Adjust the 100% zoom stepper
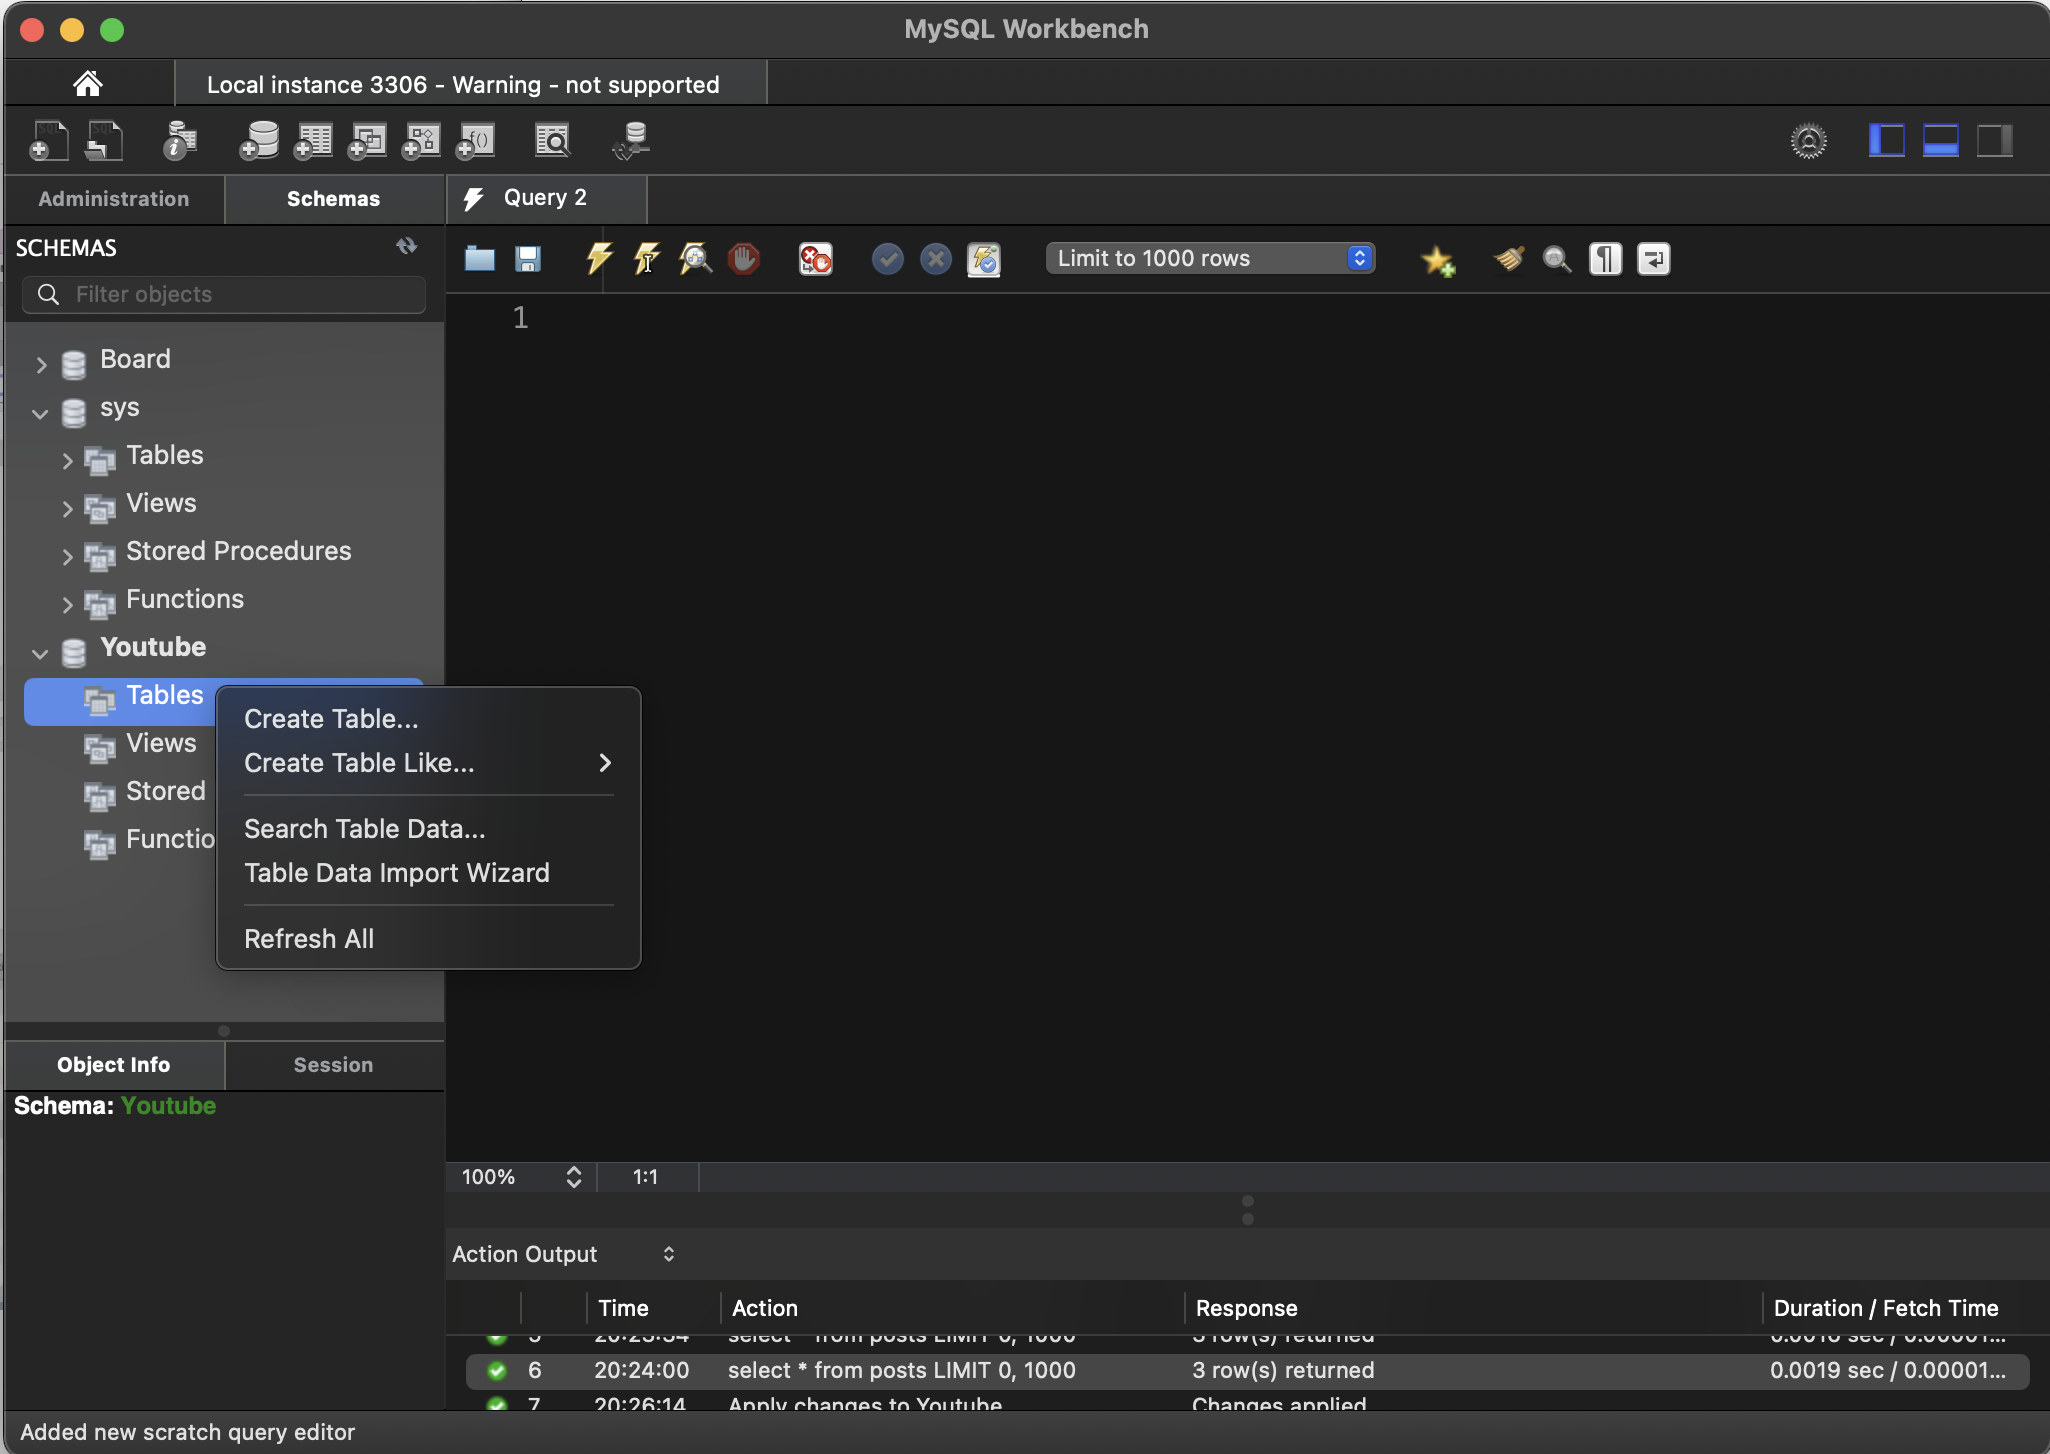 point(573,1177)
